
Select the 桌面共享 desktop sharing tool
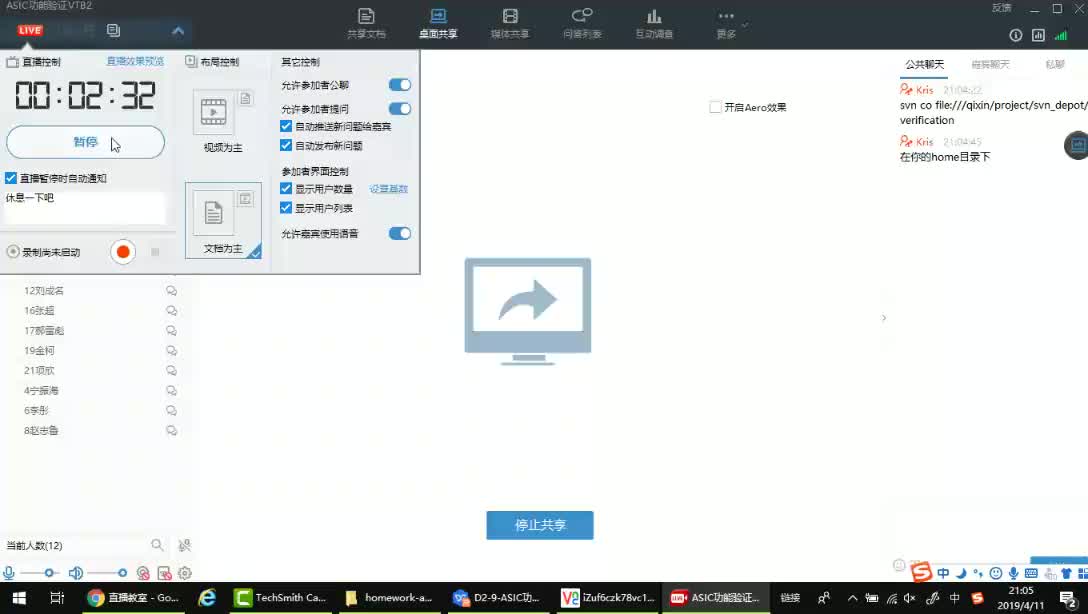tap(438, 23)
